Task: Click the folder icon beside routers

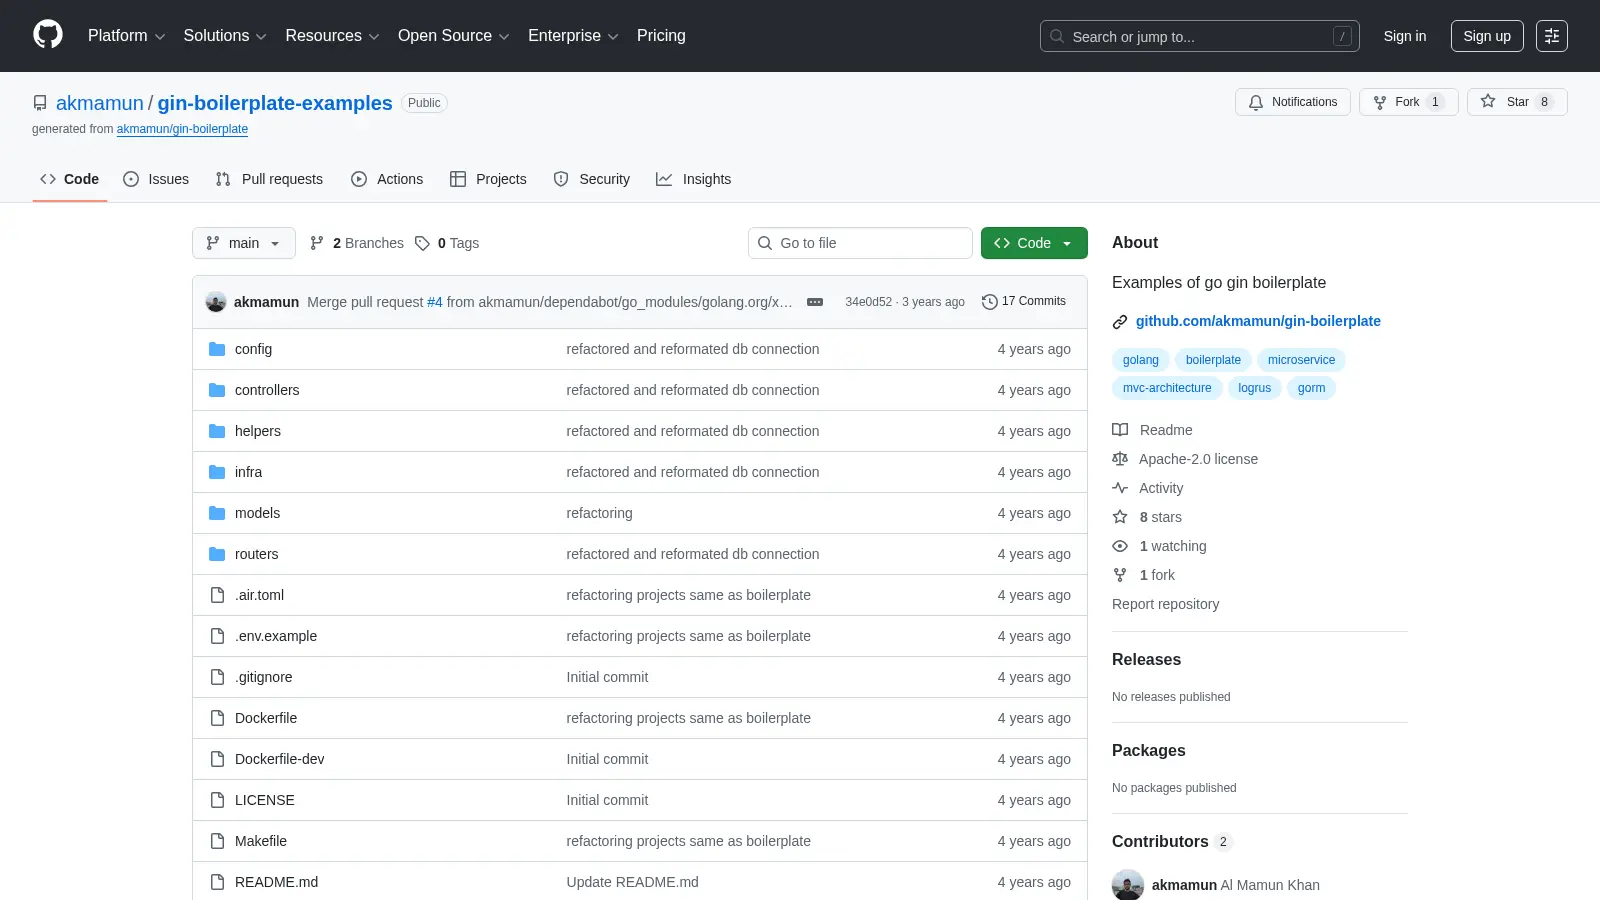Action: coord(217,554)
